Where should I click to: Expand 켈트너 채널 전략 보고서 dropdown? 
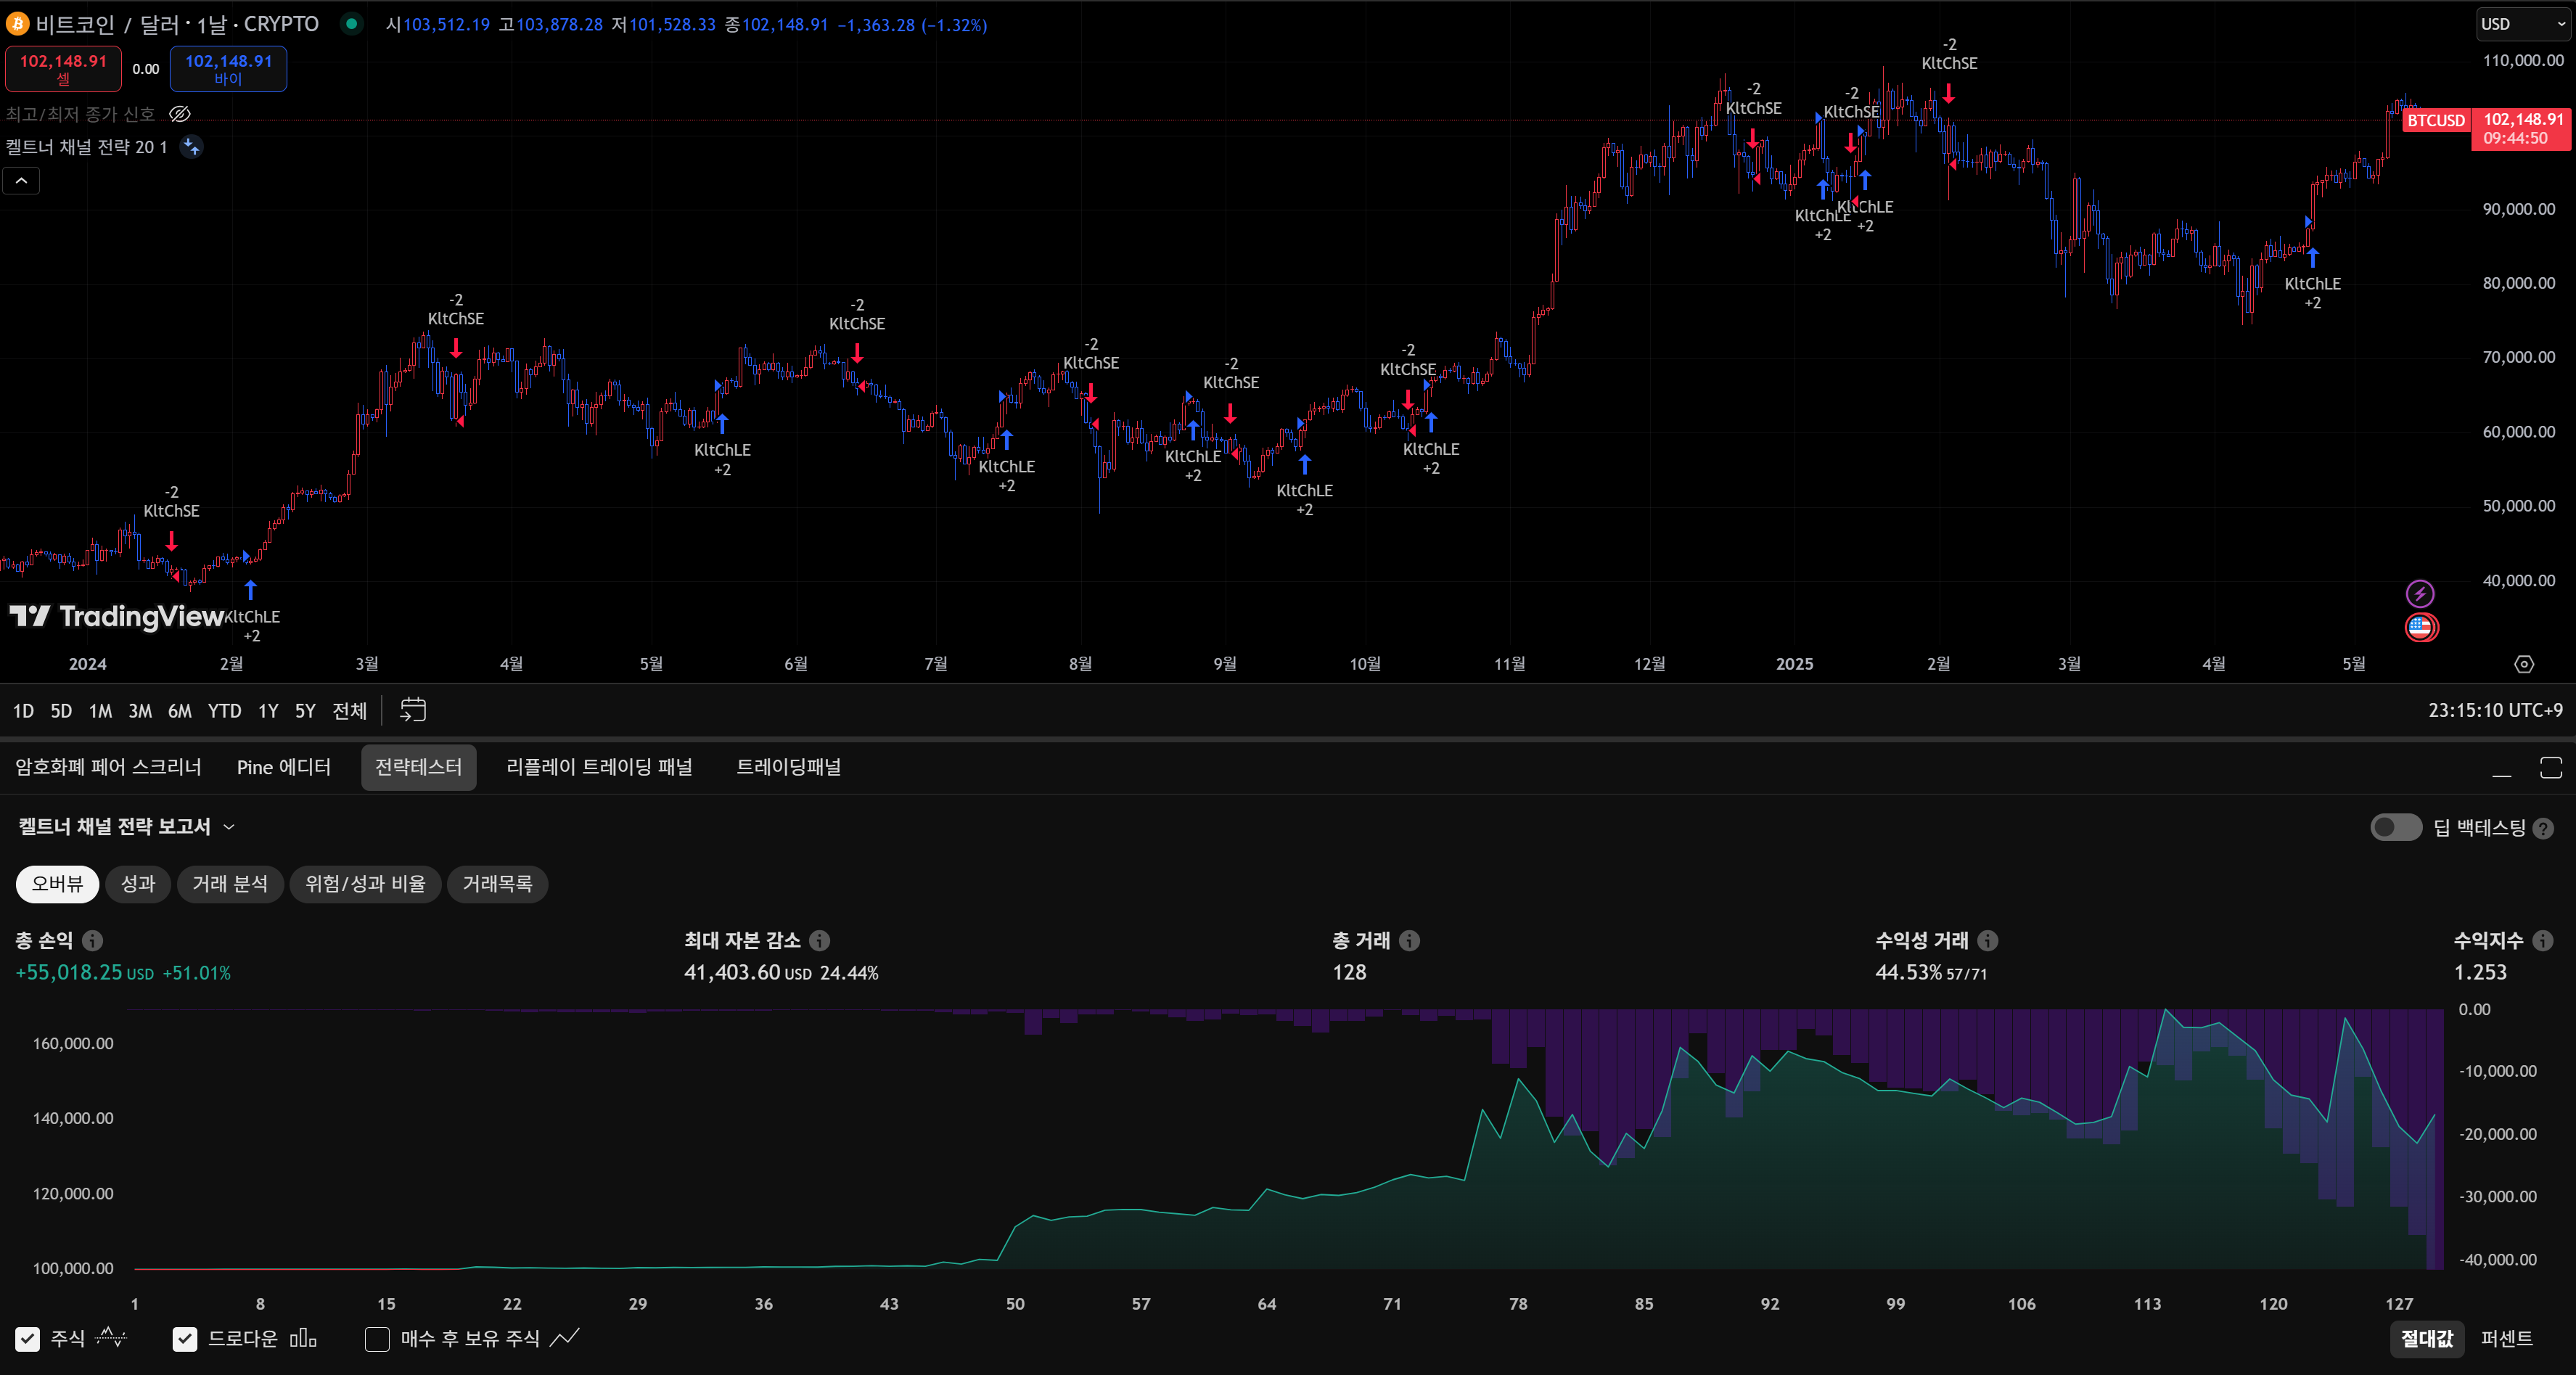click(229, 827)
